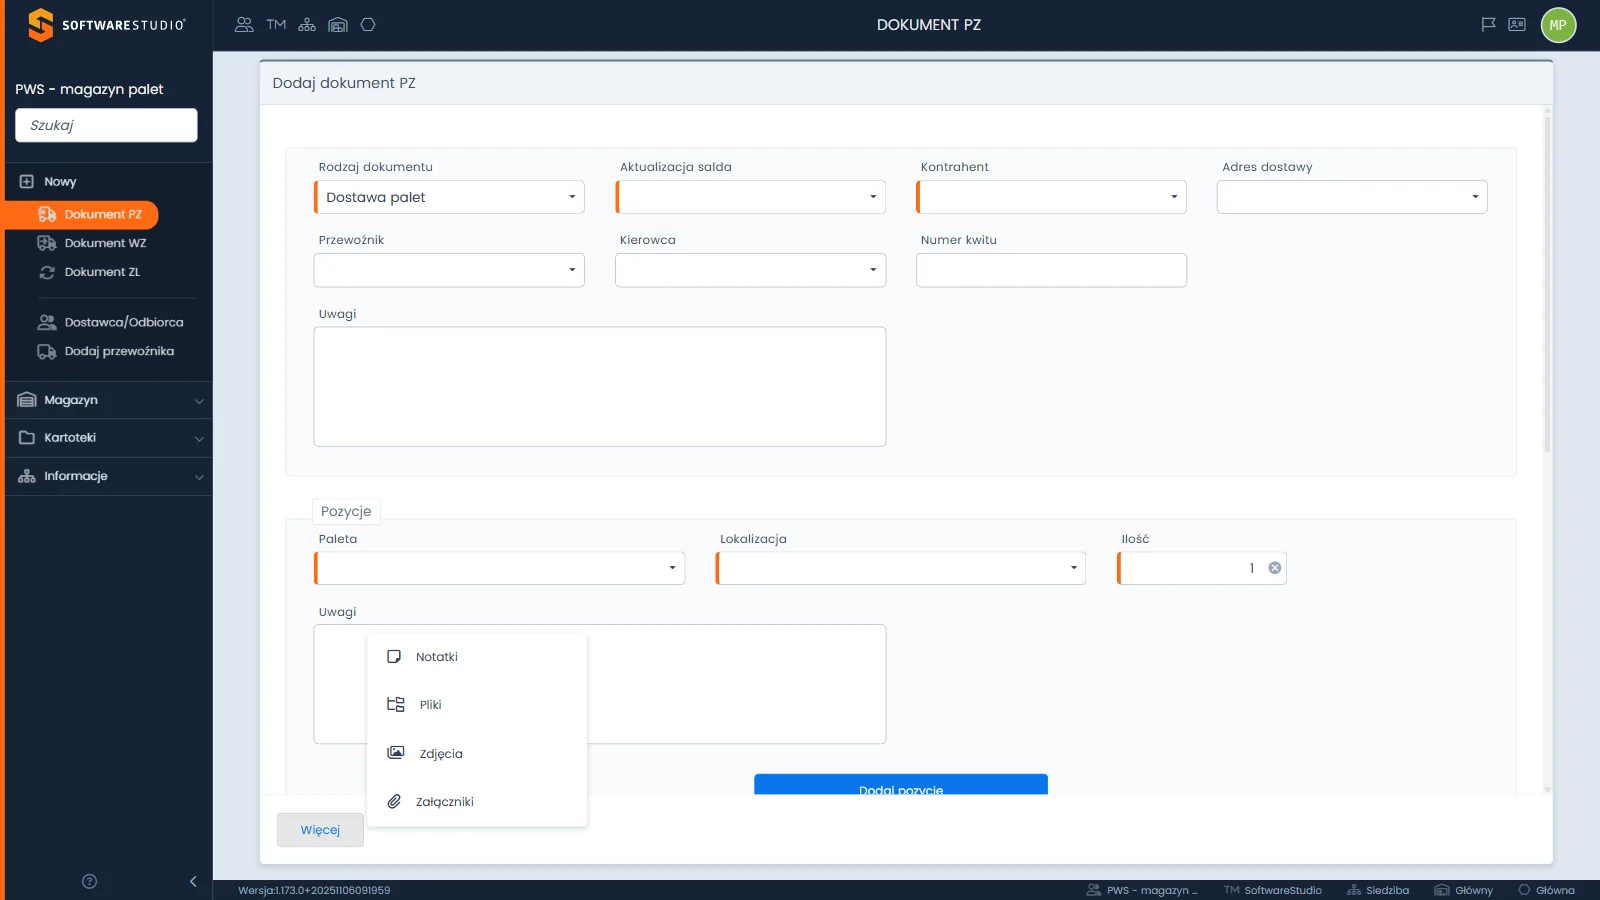The height and width of the screenshot is (900, 1600).
Task: Click the Numer kwitu input field
Action: pyautogui.click(x=1051, y=270)
